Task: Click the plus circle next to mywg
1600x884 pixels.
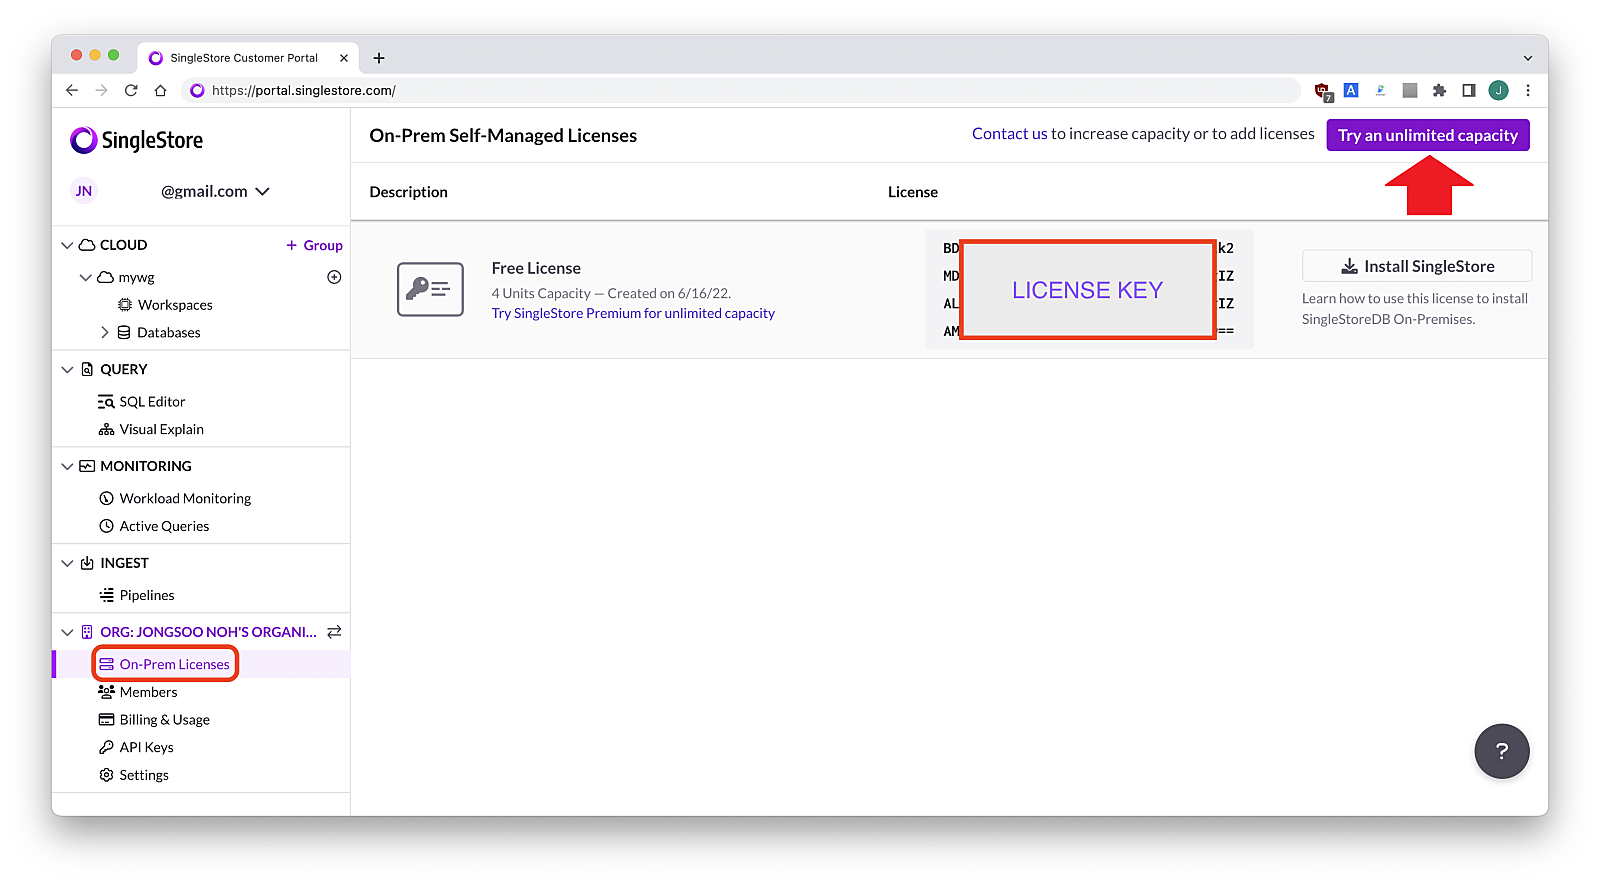Action: 334,277
